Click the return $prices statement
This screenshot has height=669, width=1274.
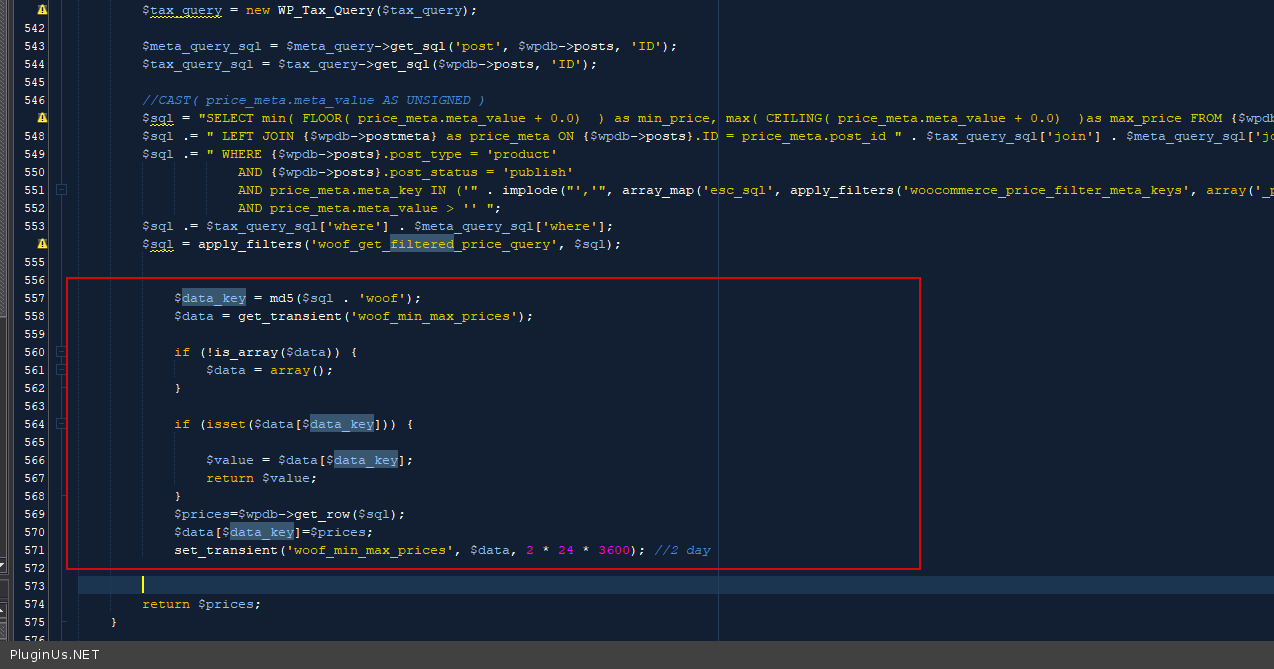(201, 604)
